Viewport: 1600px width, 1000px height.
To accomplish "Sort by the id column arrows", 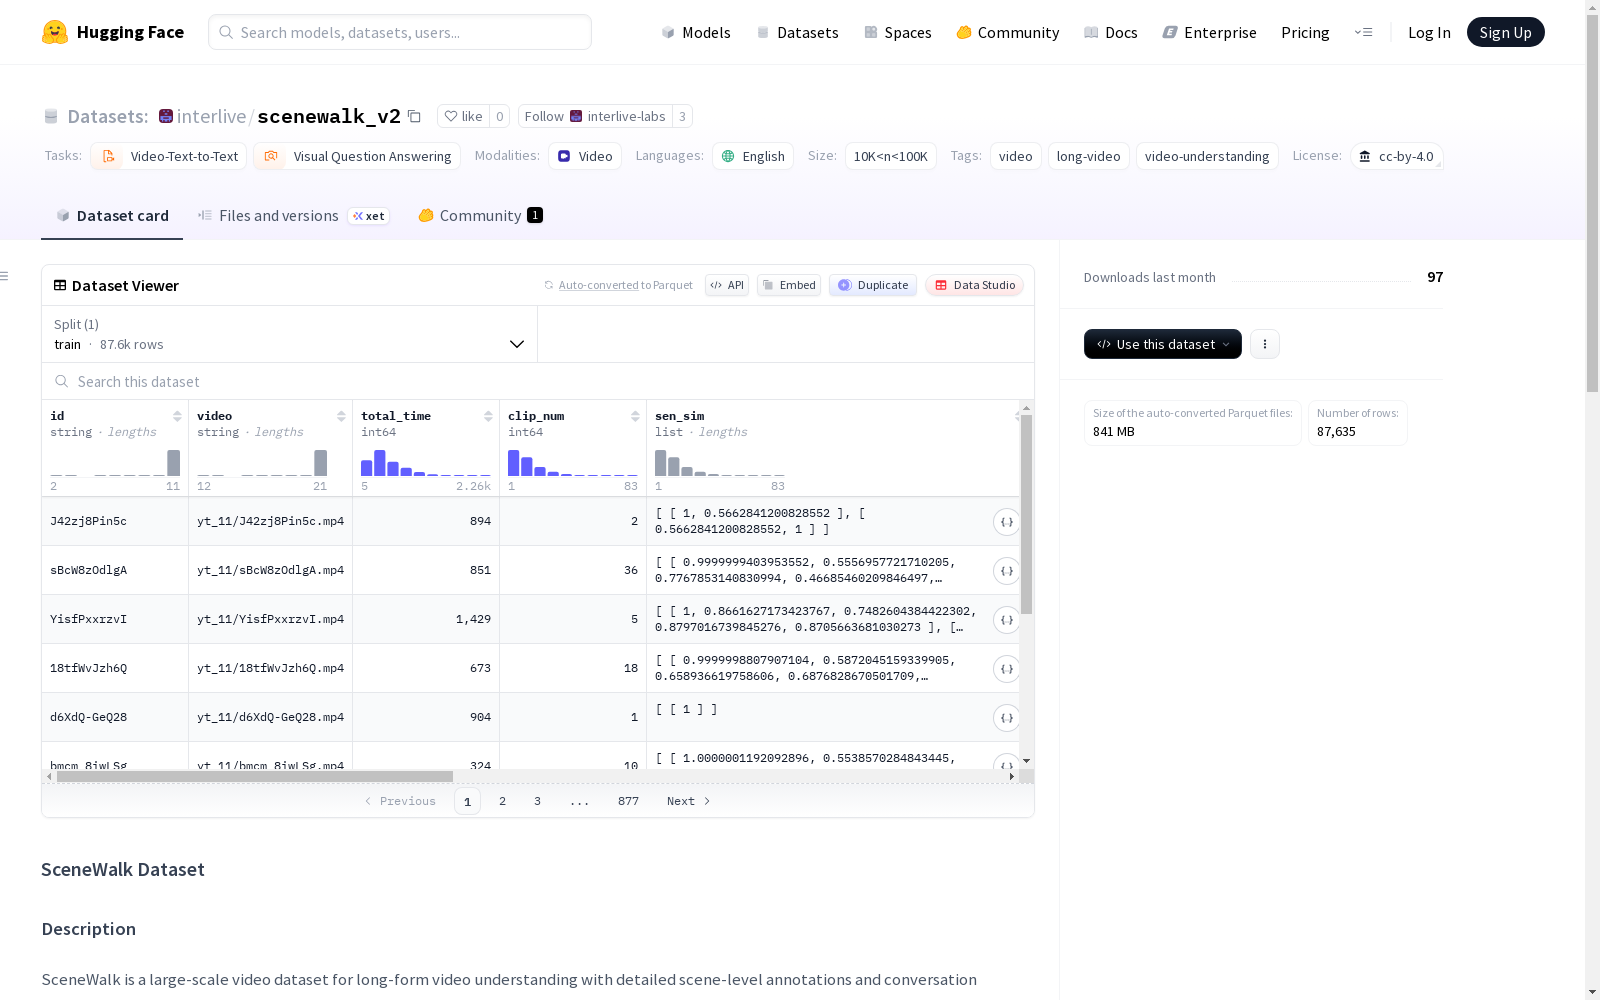I will pyautogui.click(x=177, y=416).
